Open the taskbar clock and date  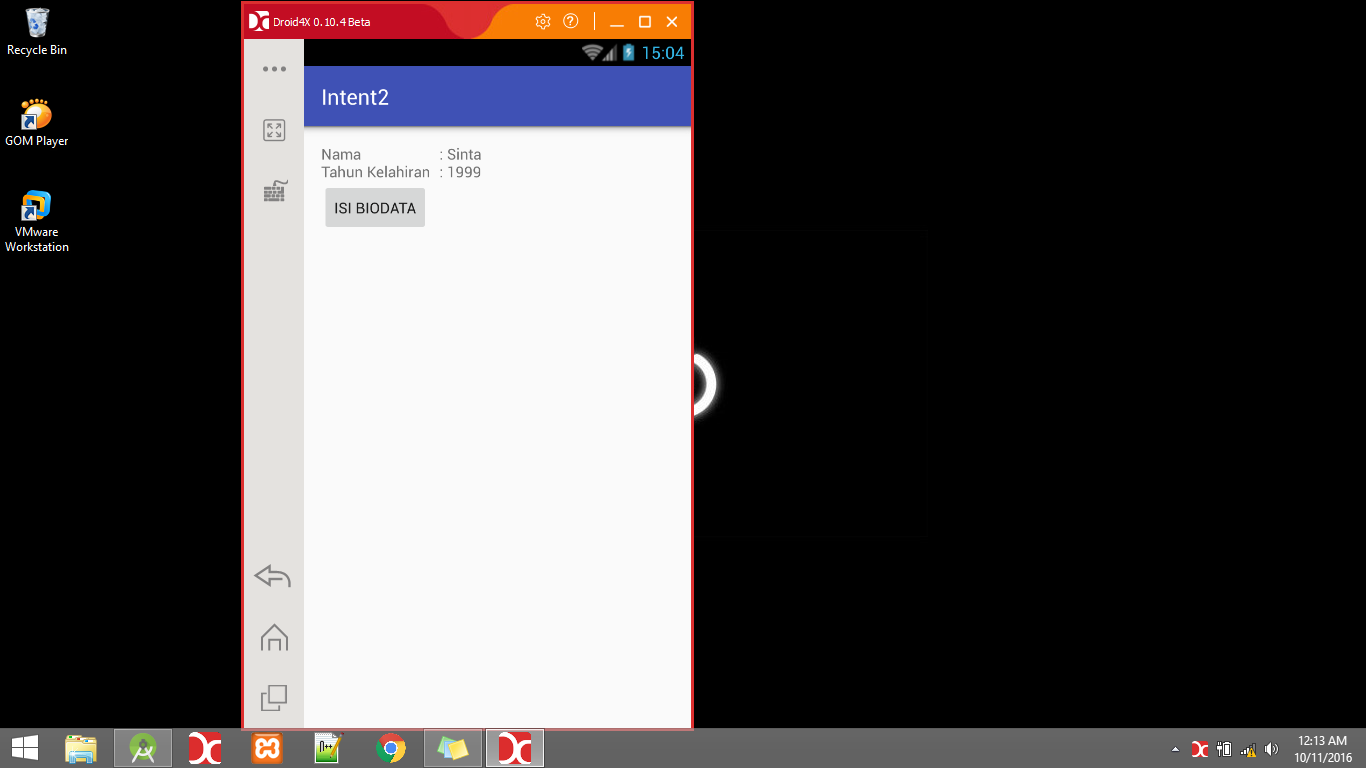point(1323,749)
